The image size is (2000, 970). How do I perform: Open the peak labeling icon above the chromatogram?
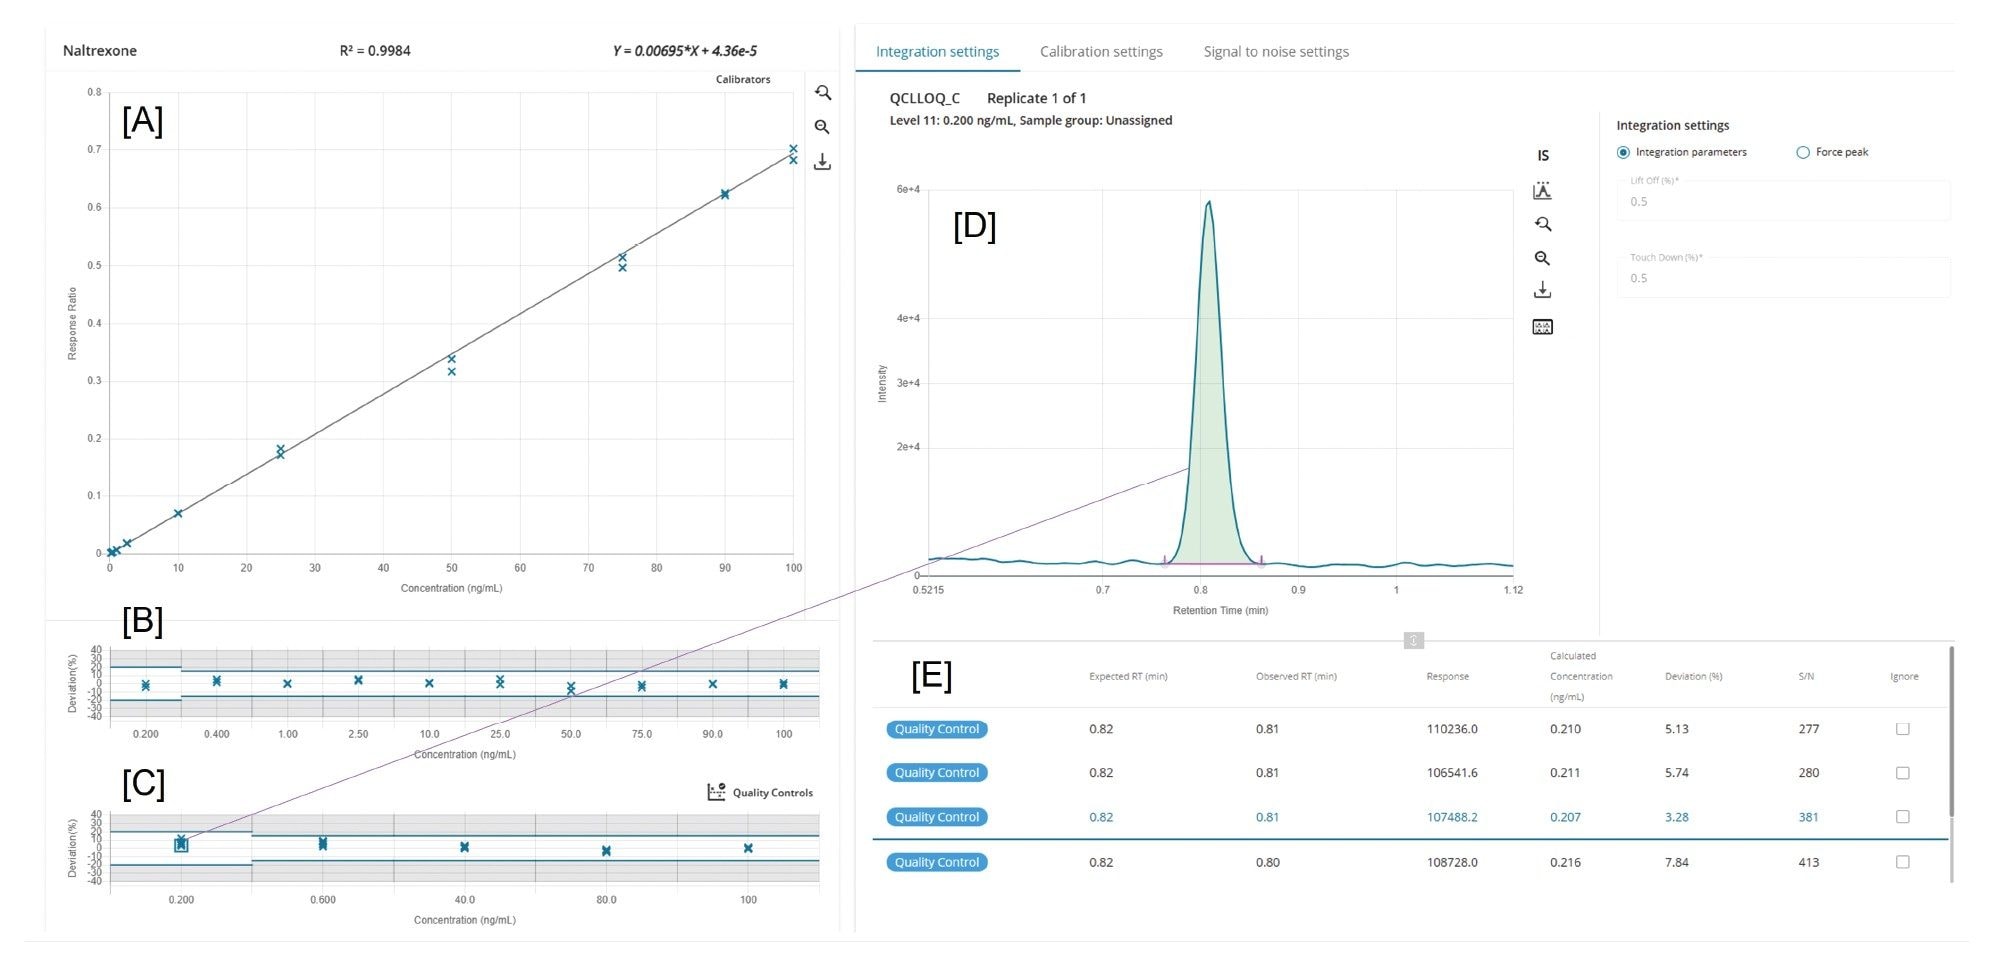tap(1543, 191)
